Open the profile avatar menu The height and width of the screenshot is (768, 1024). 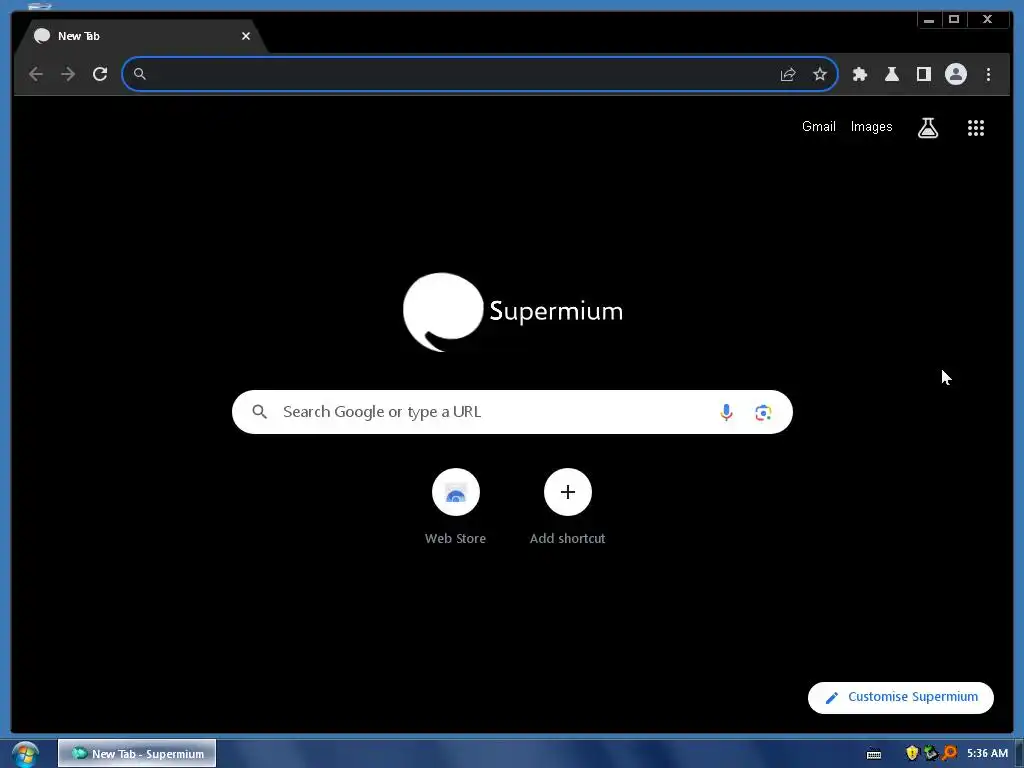coord(955,74)
